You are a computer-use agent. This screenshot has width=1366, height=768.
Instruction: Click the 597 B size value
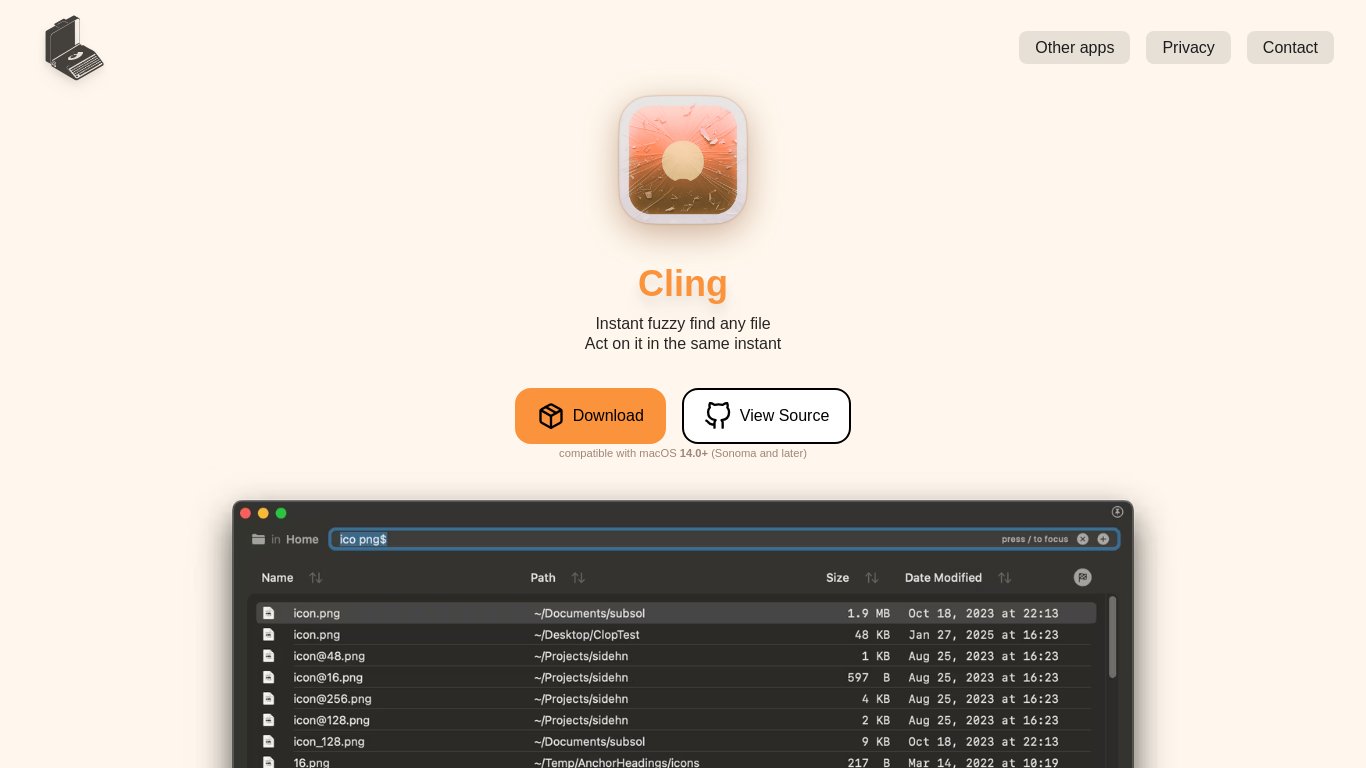(868, 677)
